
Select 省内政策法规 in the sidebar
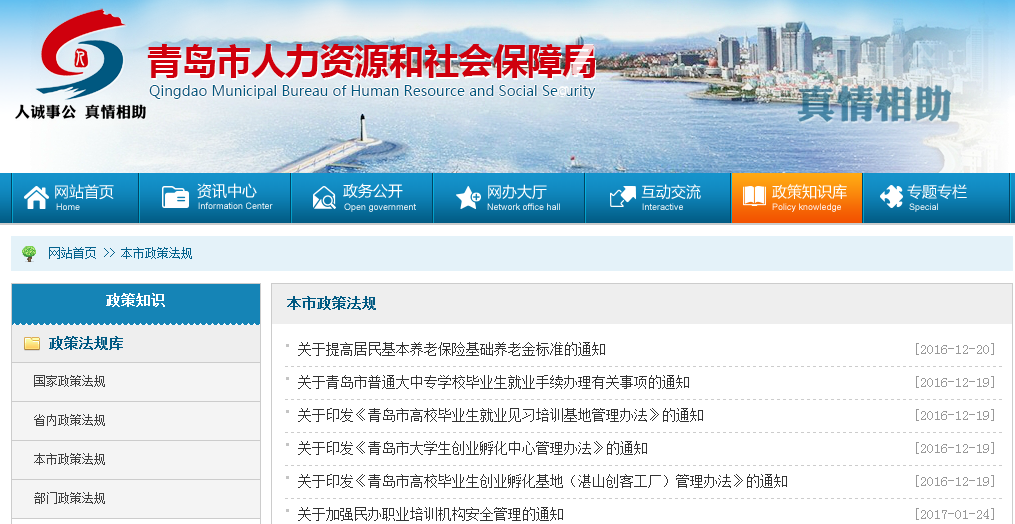coord(69,421)
